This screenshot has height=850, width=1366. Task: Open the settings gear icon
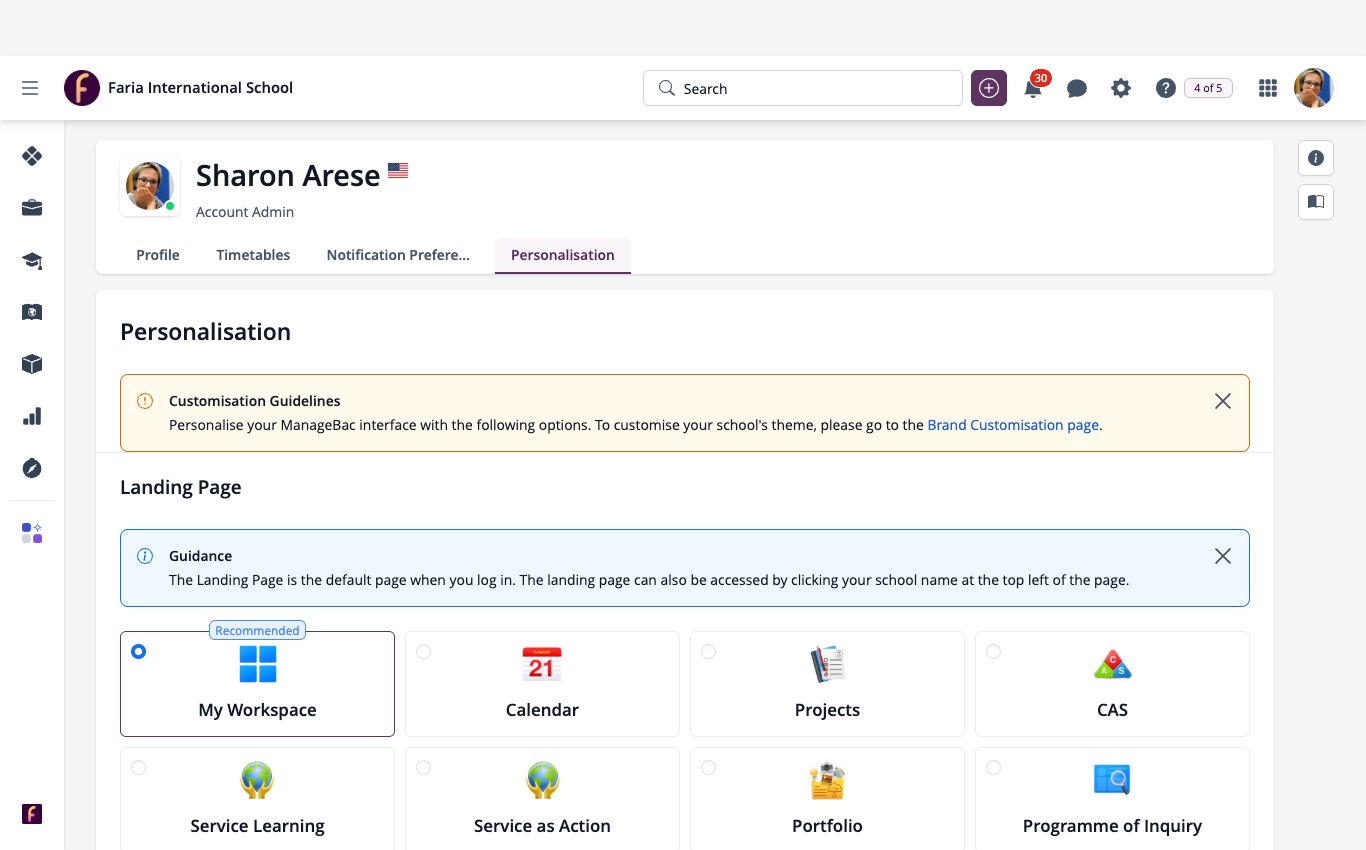tap(1121, 88)
